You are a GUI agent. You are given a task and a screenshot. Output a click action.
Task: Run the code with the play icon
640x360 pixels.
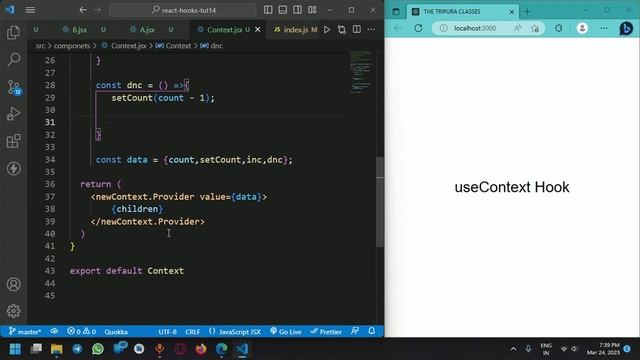[x=327, y=29]
